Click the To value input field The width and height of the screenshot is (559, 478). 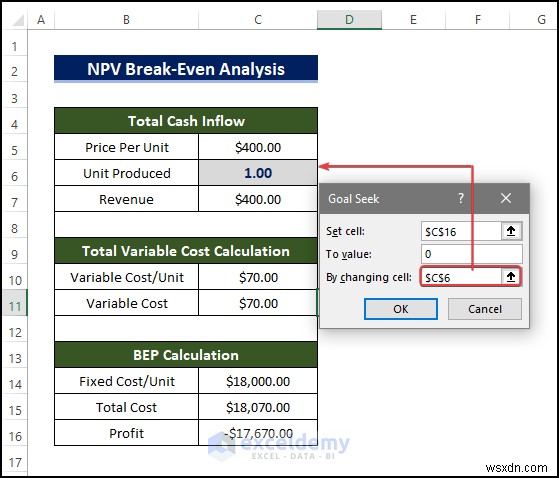click(x=472, y=254)
